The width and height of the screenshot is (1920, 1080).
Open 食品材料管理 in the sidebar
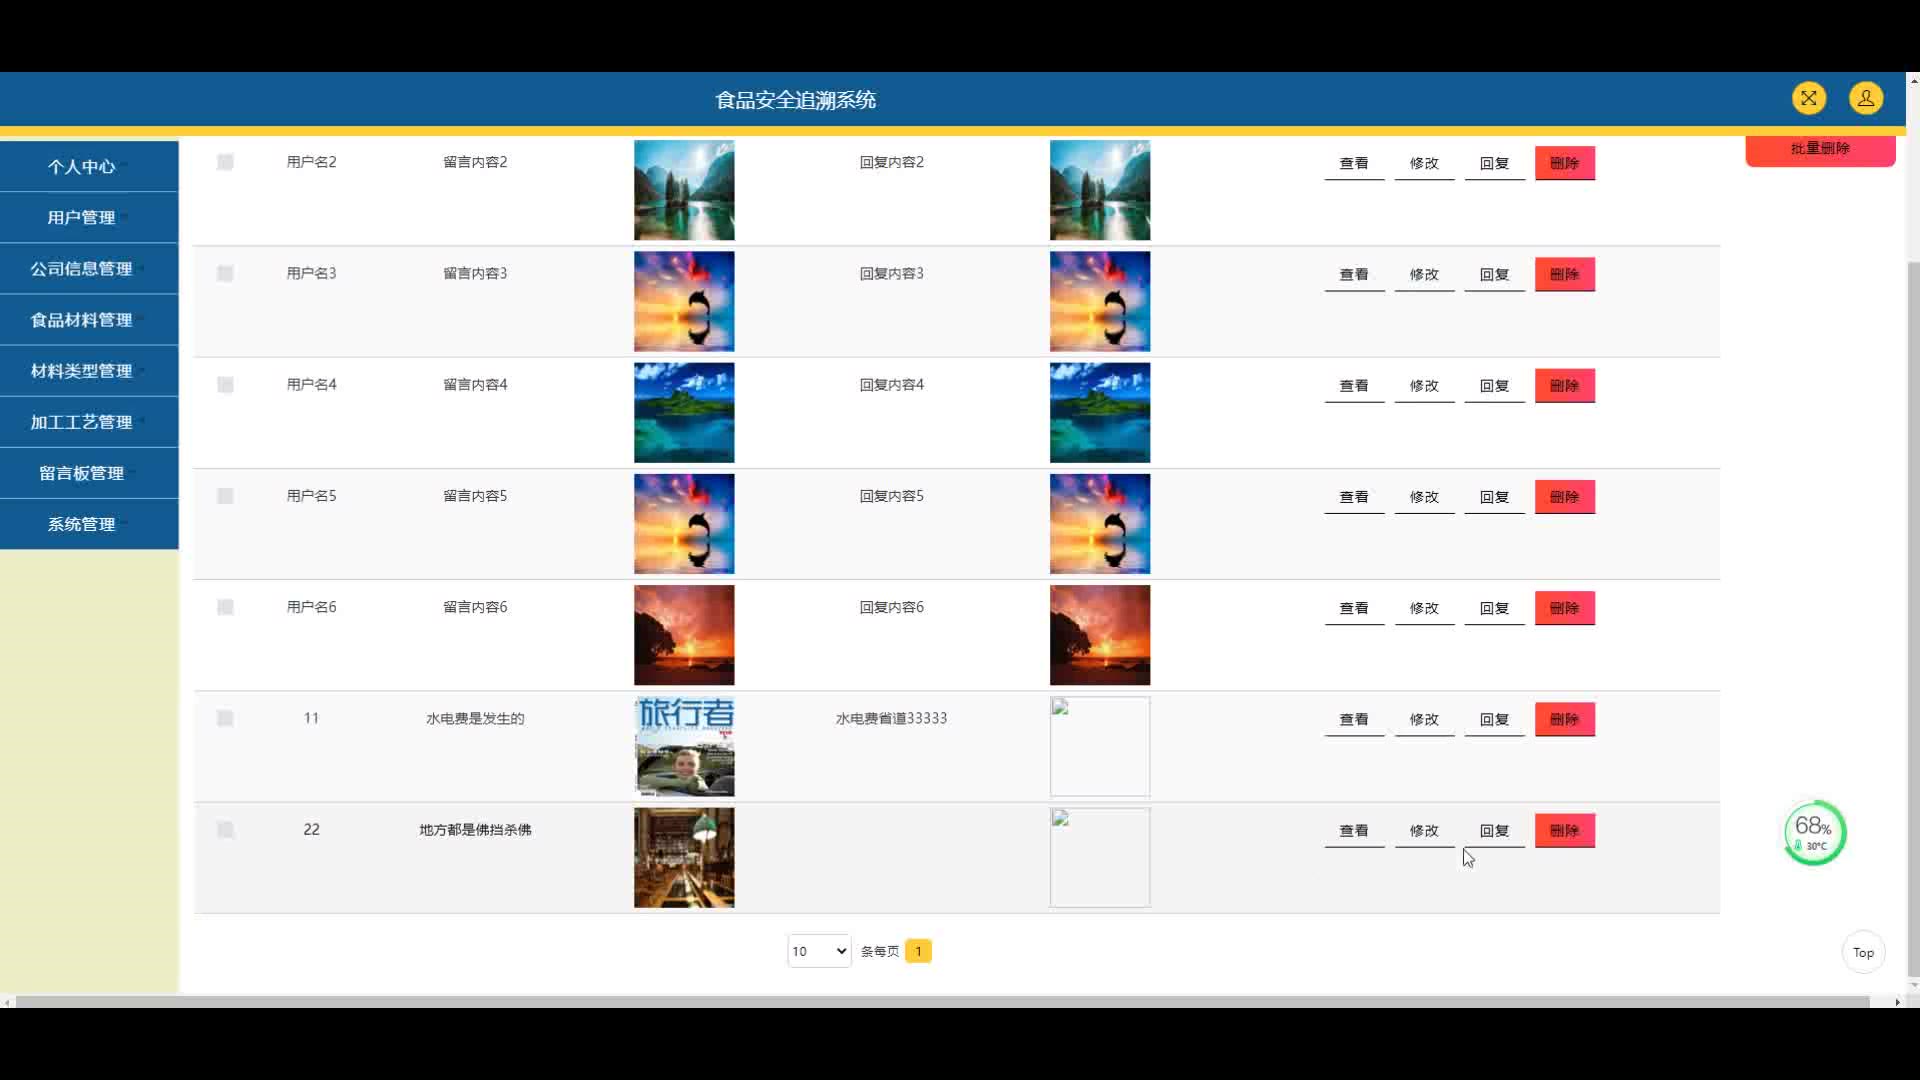tap(82, 320)
